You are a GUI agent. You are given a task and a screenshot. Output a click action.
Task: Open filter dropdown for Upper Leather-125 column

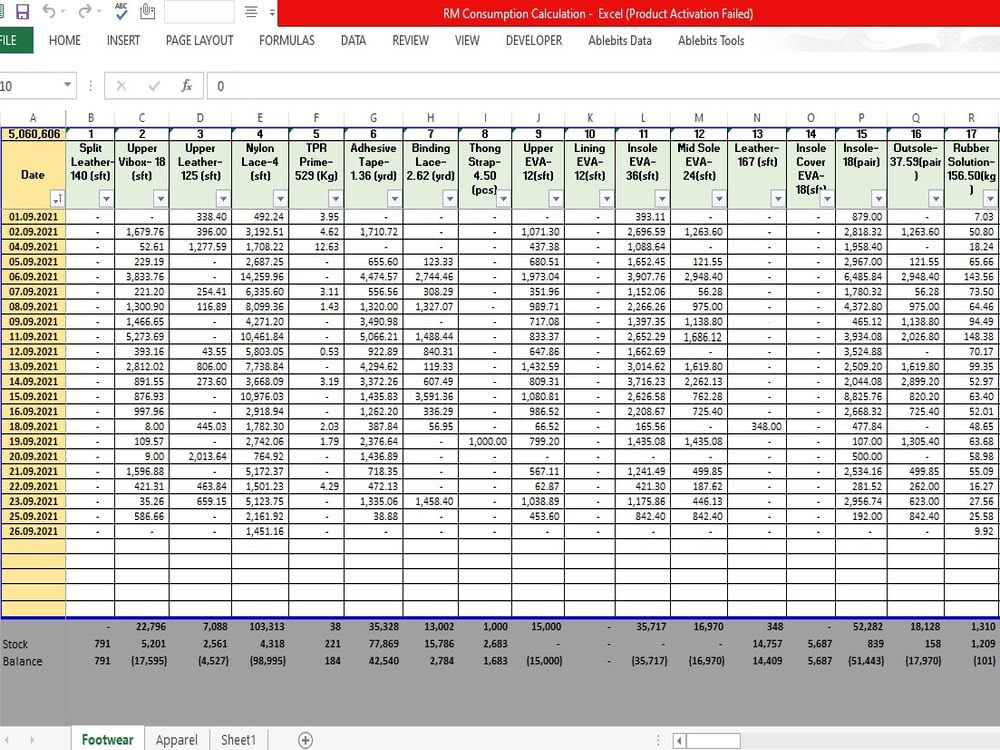pyautogui.click(x=223, y=199)
